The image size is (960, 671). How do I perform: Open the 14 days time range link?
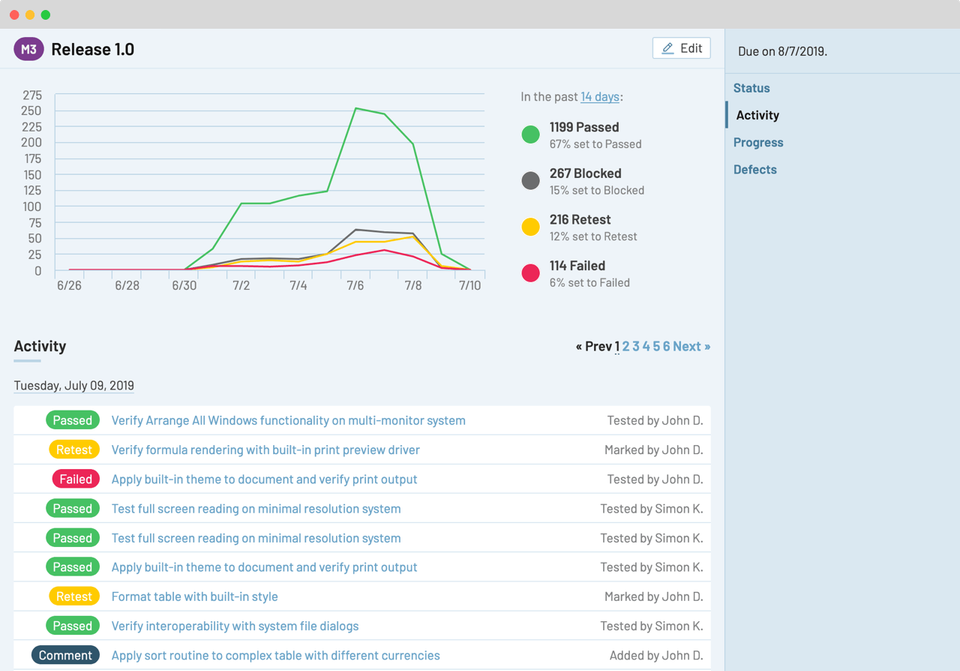coord(599,97)
